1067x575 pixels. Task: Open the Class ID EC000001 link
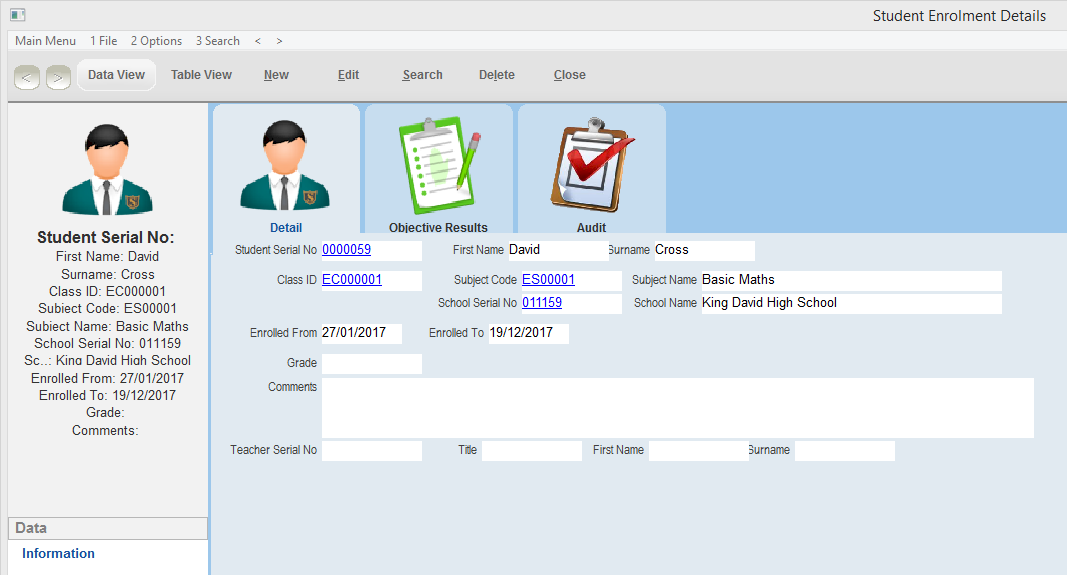[351, 280]
